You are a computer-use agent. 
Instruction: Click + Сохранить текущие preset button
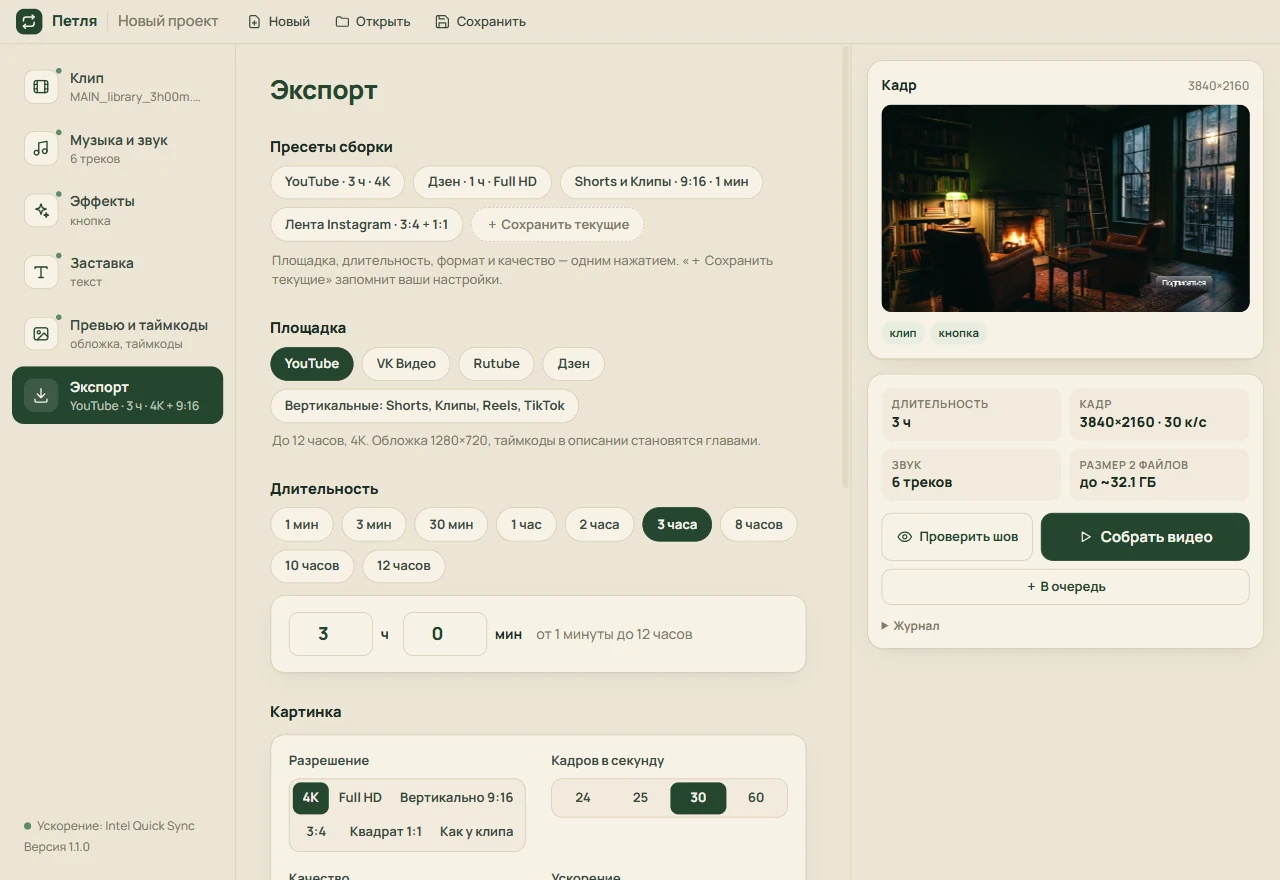point(558,224)
